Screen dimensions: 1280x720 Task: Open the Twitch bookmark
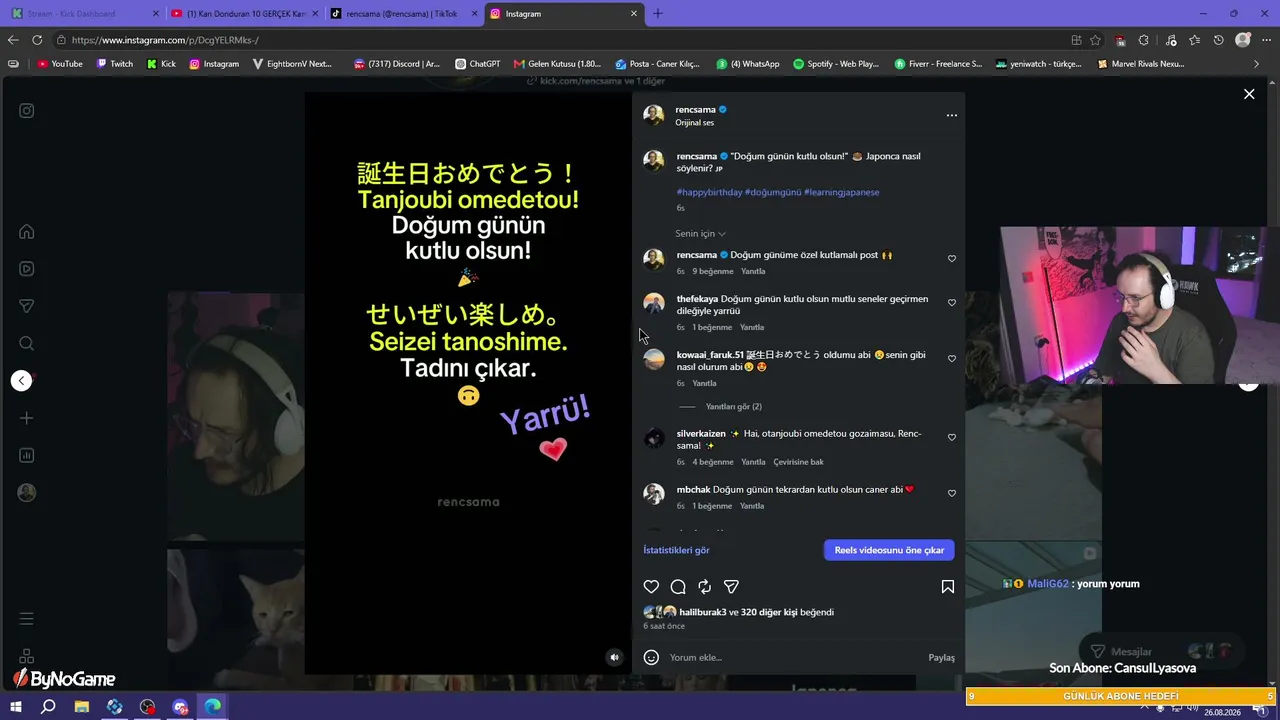[x=114, y=64]
